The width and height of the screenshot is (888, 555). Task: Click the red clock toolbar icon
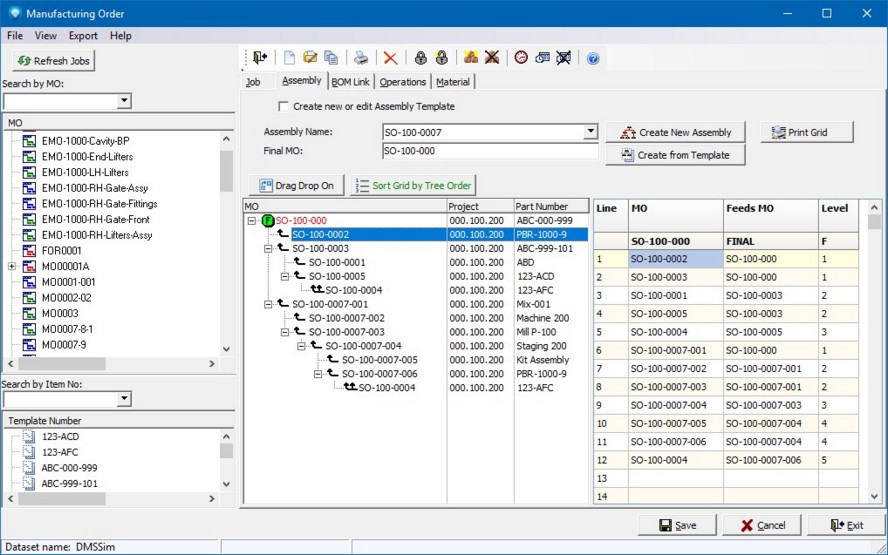click(521, 58)
